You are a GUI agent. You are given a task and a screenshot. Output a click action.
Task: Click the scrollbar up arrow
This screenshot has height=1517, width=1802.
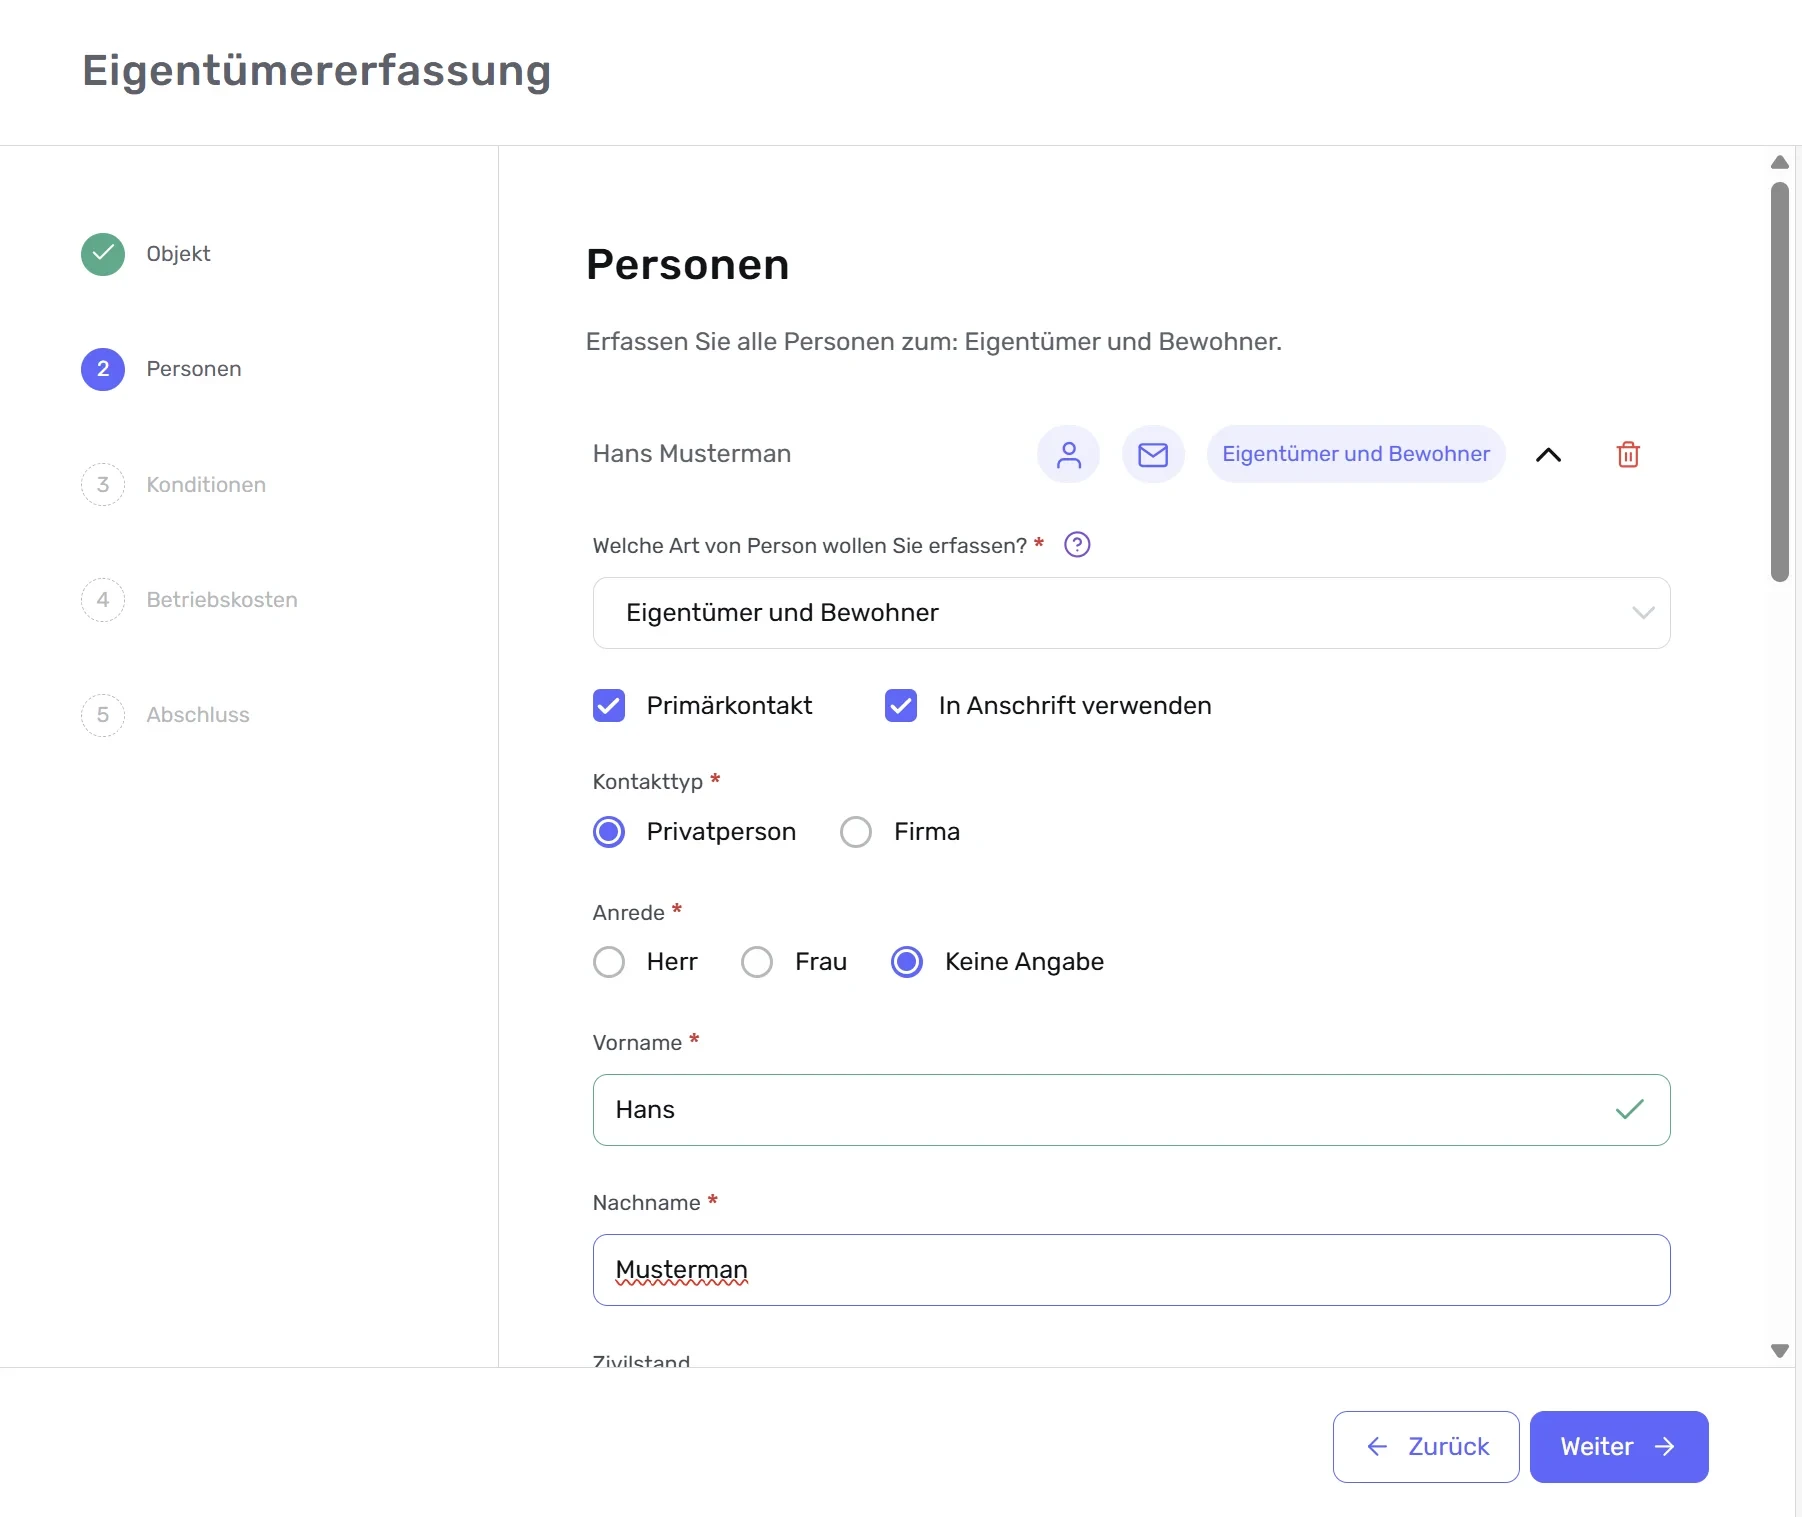point(1780,162)
